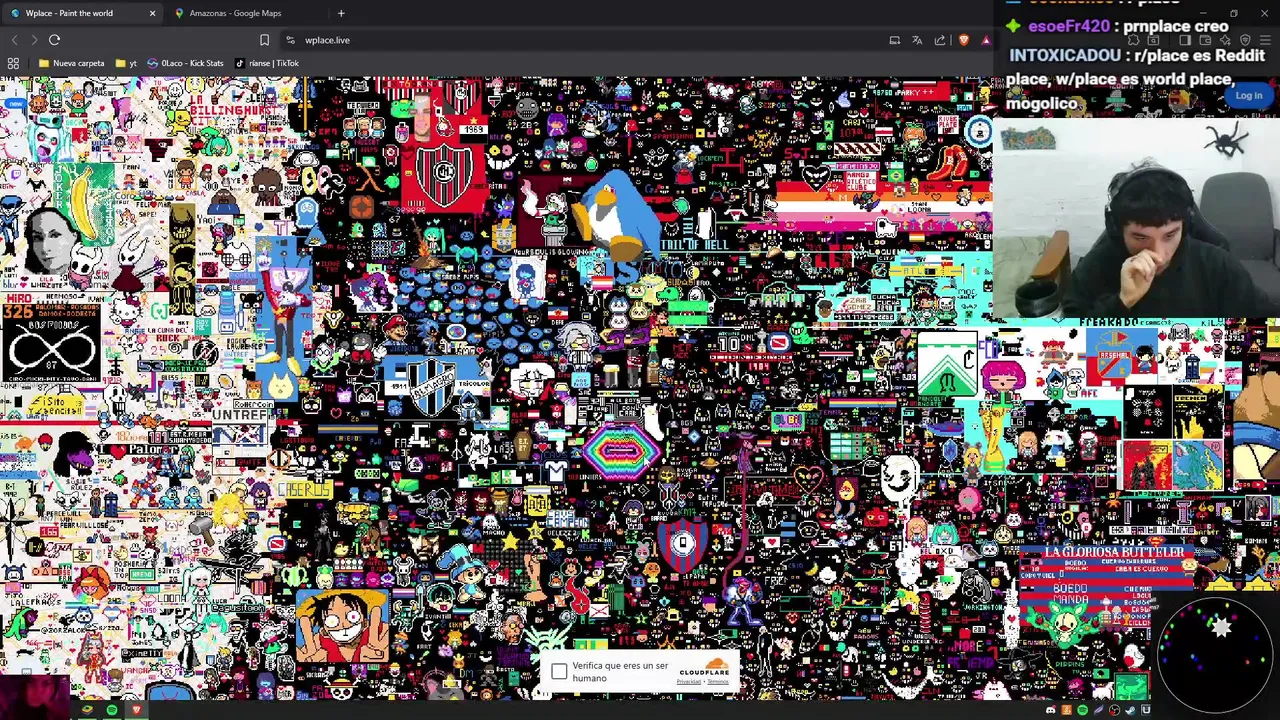The width and height of the screenshot is (1280, 720).
Task: Open the U icon in the taskbar
Action: tap(1146, 710)
